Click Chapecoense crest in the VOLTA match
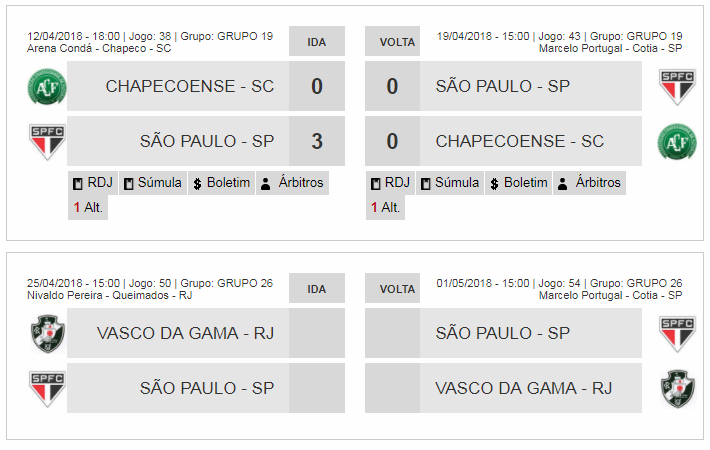This screenshot has width=710, height=450. [677, 142]
